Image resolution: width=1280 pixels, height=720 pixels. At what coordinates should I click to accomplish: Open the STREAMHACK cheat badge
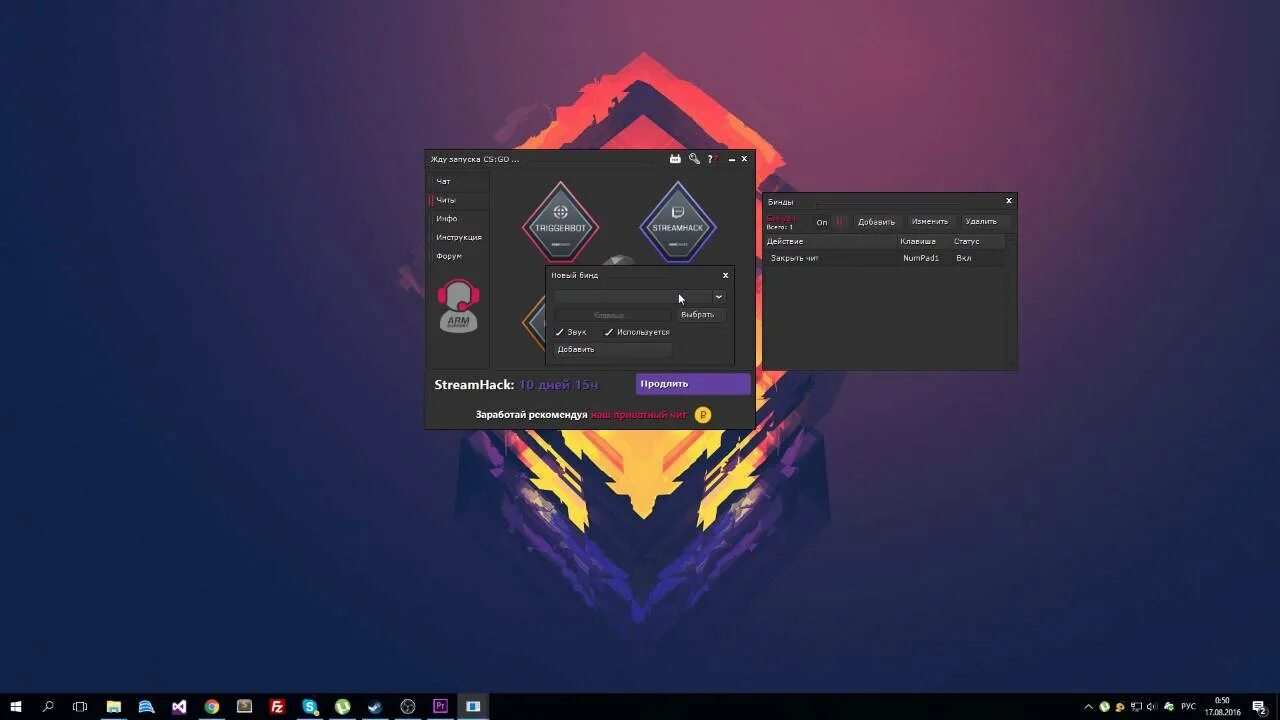click(678, 223)
